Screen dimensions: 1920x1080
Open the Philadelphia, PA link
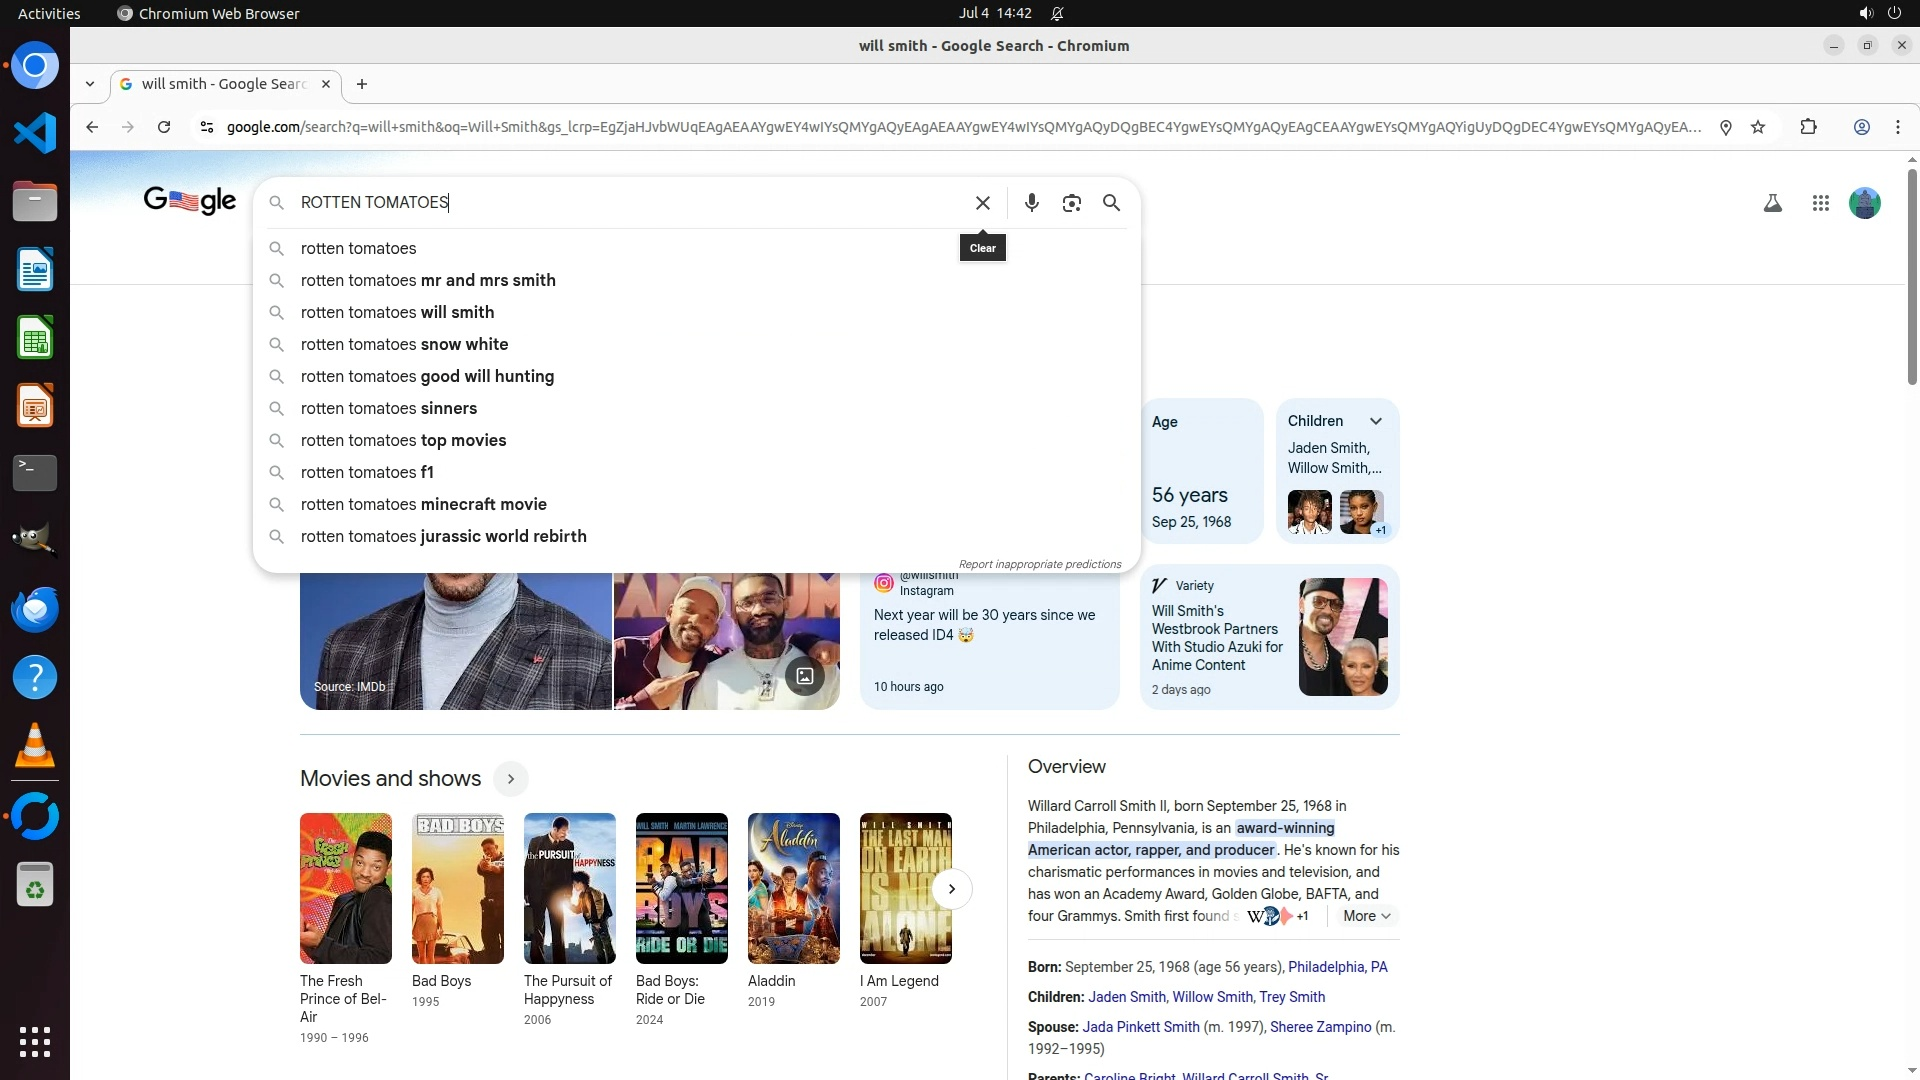1337,967
